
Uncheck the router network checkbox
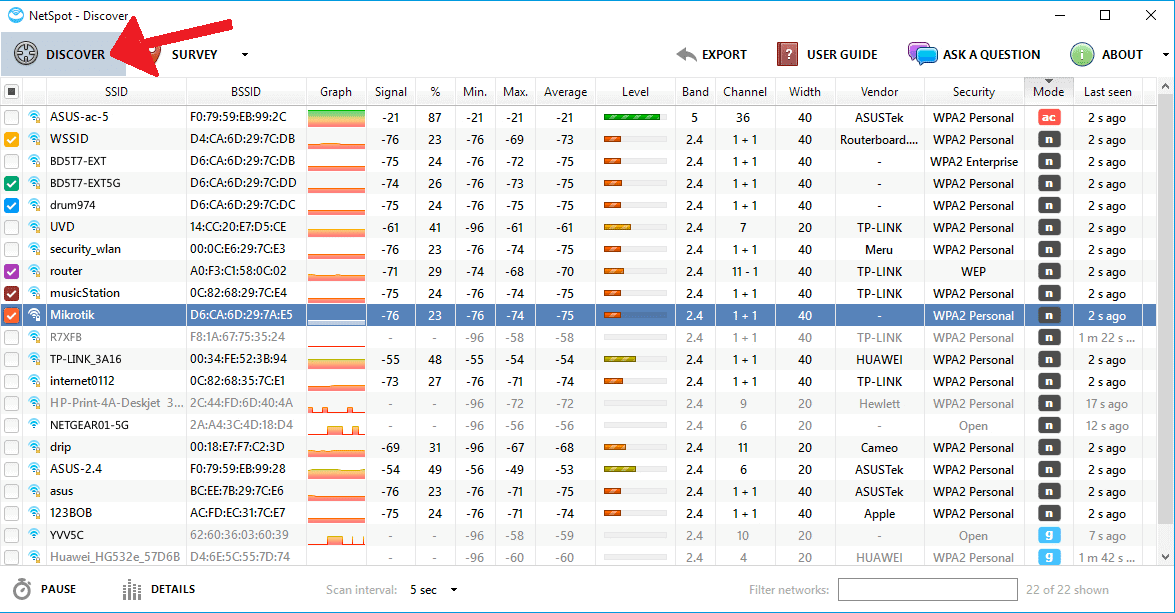click(x=11, y=271)
